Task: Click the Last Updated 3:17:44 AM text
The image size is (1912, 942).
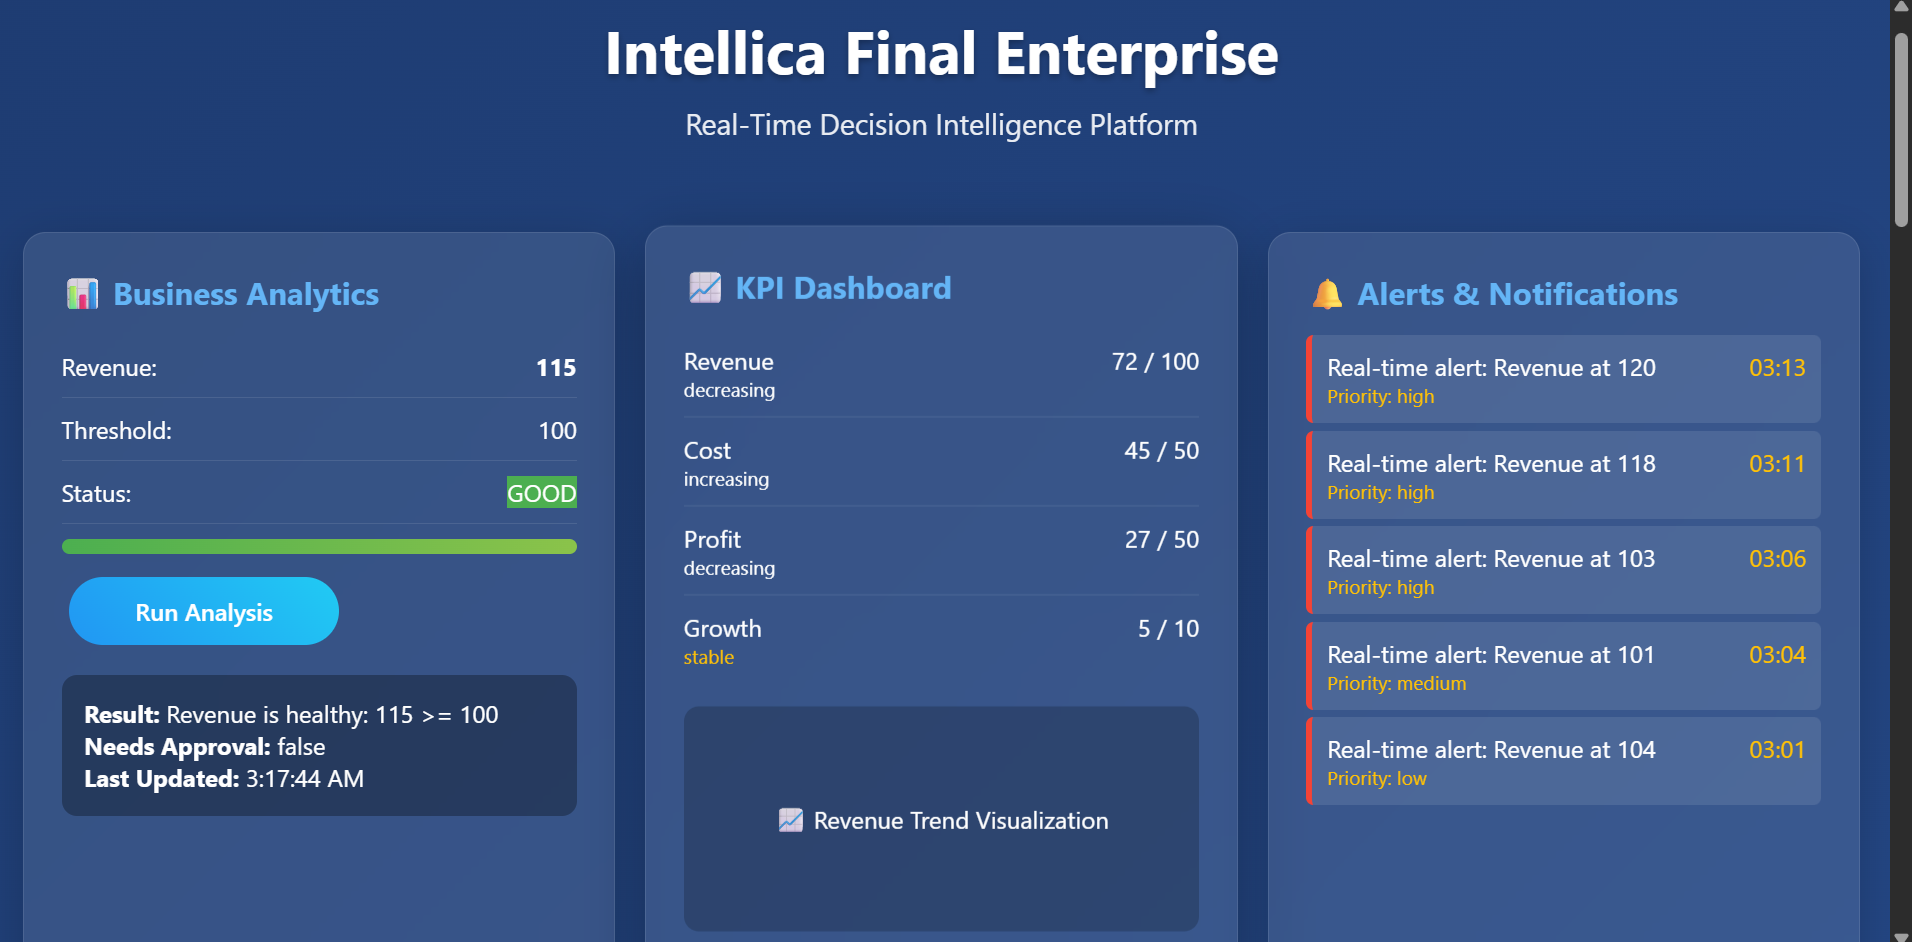Action: [224, 779]
